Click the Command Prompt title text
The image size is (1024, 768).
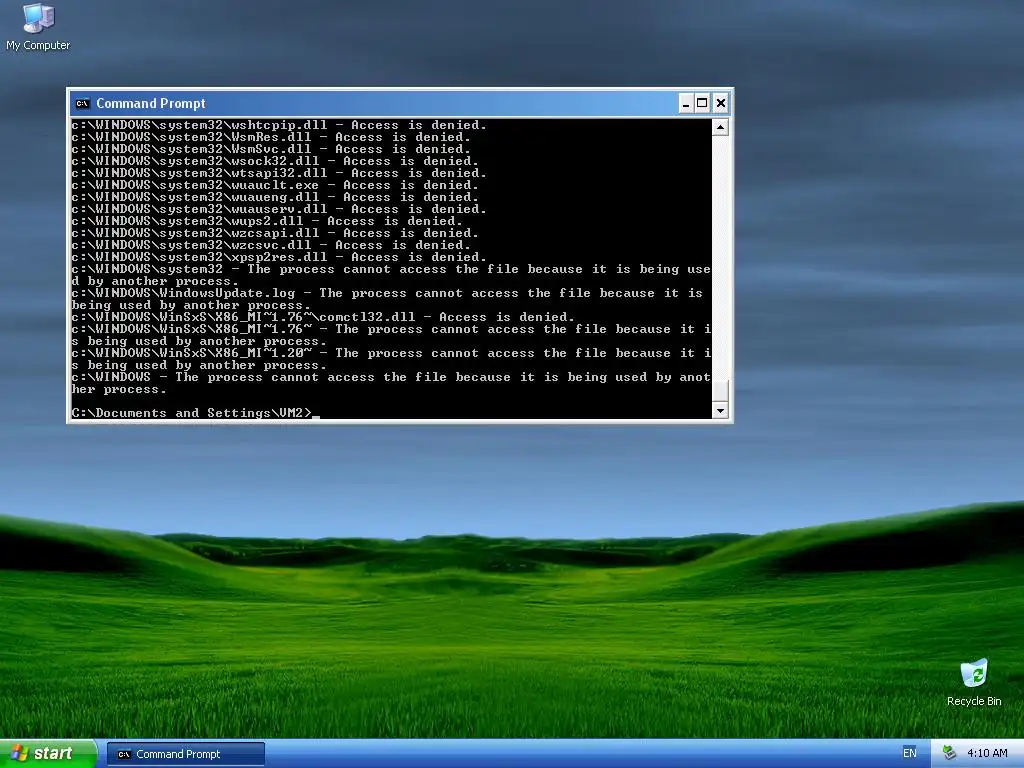pos(151,103)
